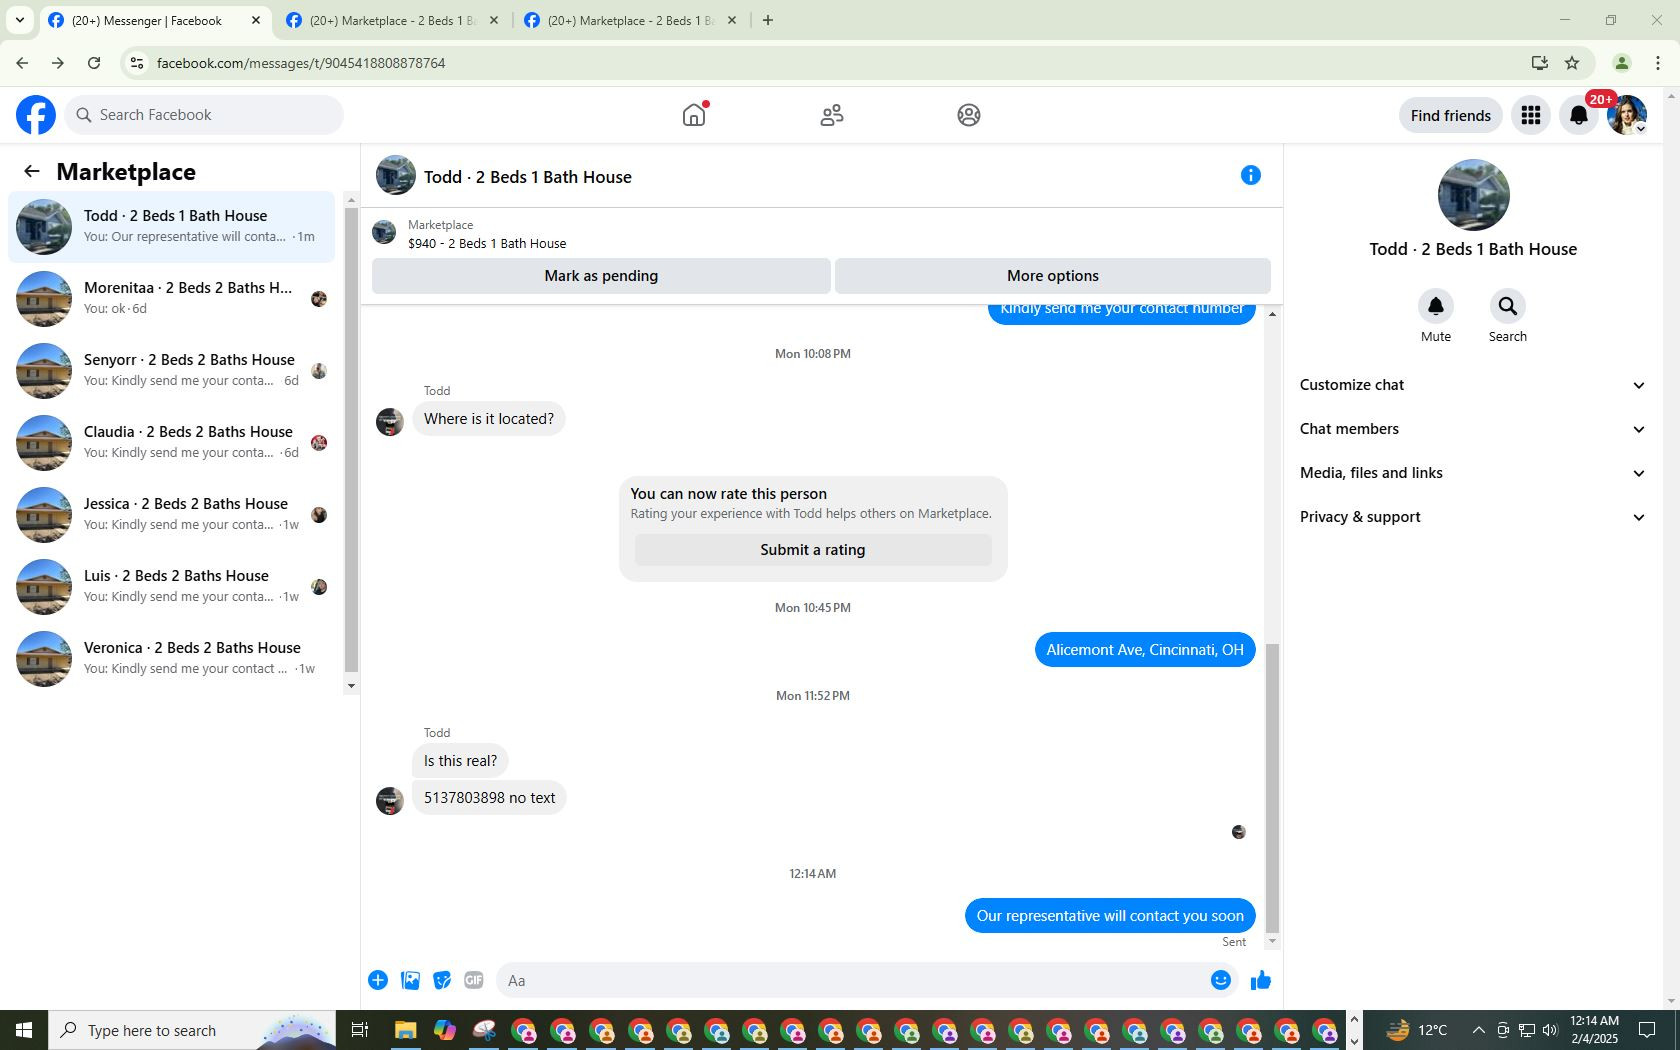Select the Todd conversation in the list
This screenshot has height=1050, width=1680.
[172, 227]
